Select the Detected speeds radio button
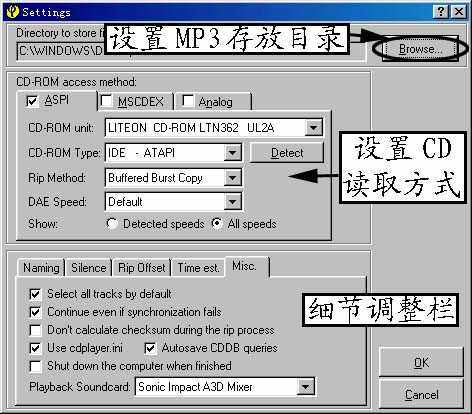472x414 pixels. pyautogui.click(x=112, y=223)
